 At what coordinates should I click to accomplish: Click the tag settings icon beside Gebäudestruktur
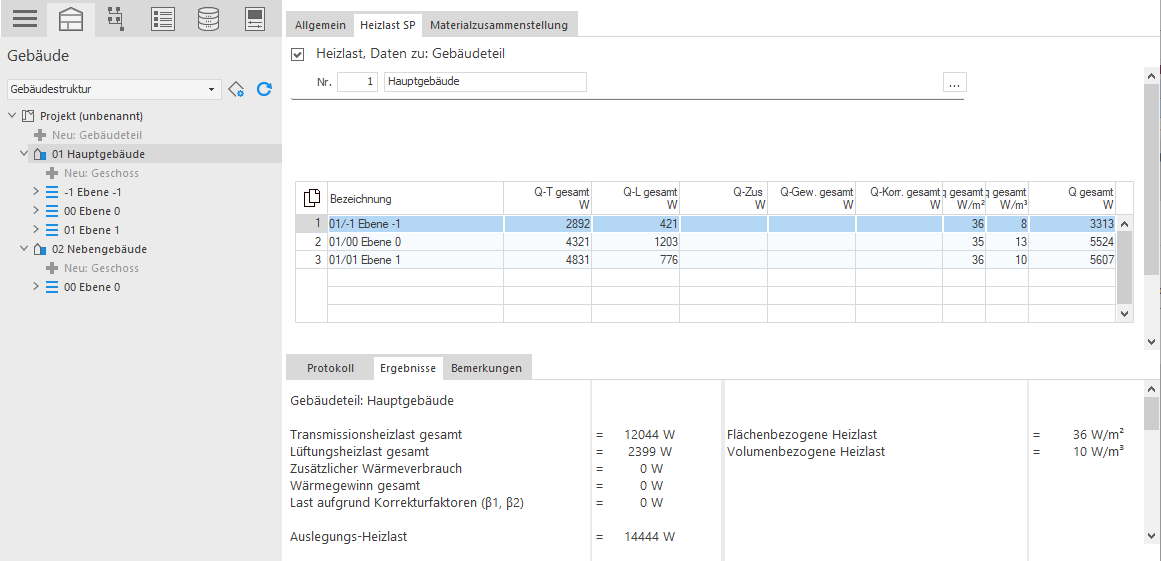tap(236, 90)
